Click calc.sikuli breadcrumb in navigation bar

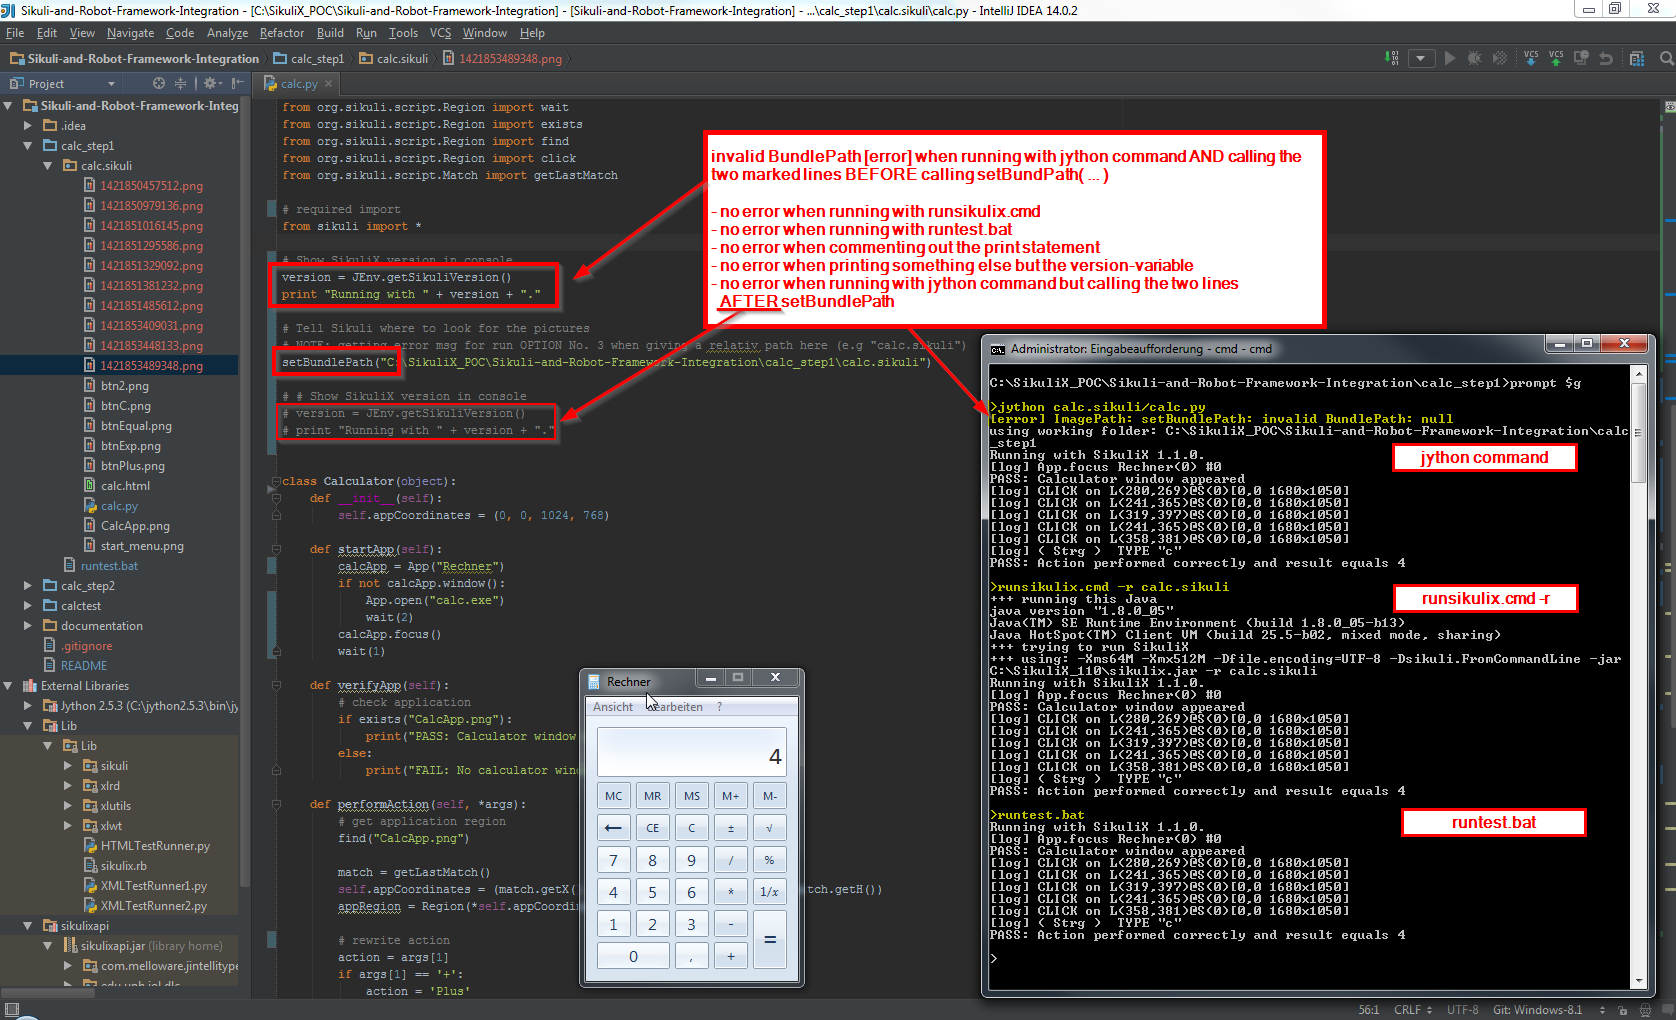pyautogui.click(x=393, y=59)
